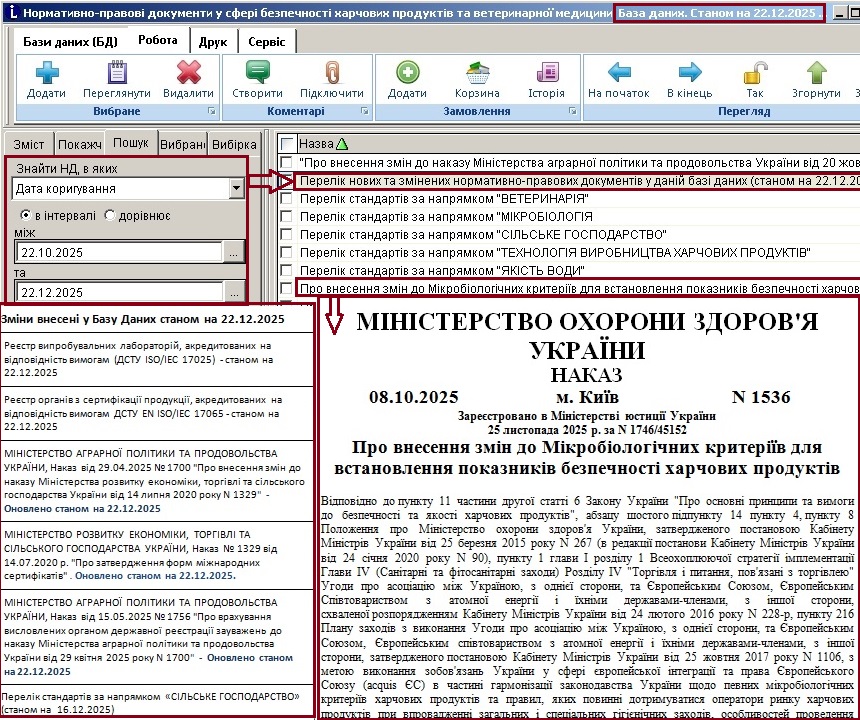860x720 pixels.
Task: Select the 'дорівнює' radio button
Action: 110,215
